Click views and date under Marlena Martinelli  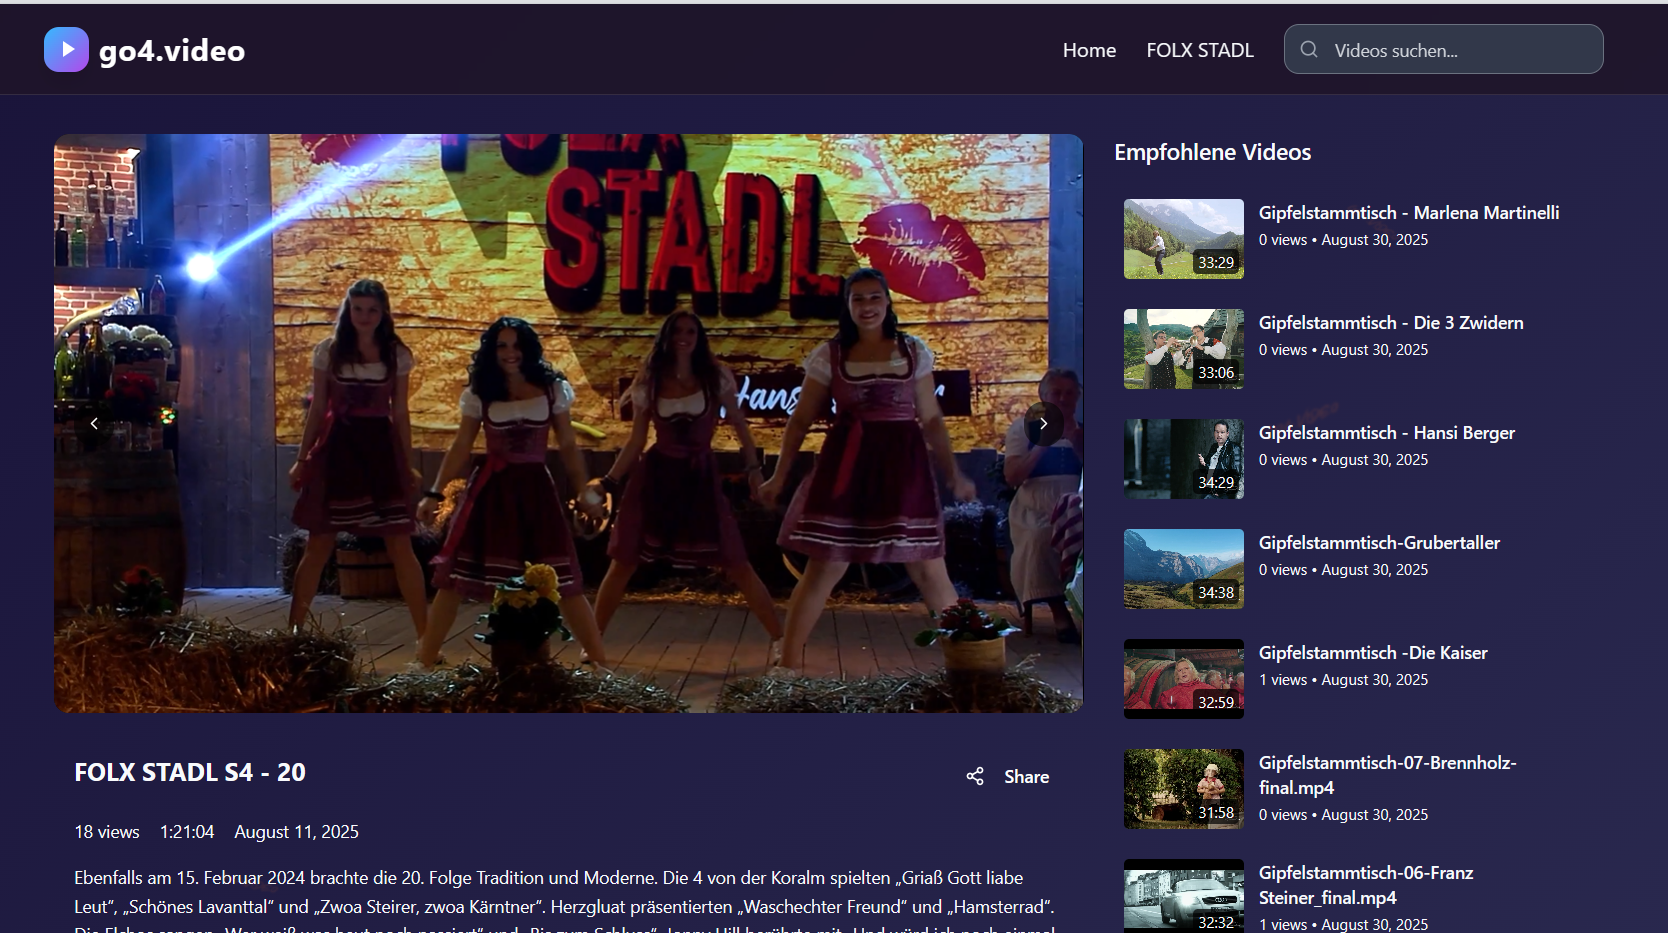(x=1344, y=240)
